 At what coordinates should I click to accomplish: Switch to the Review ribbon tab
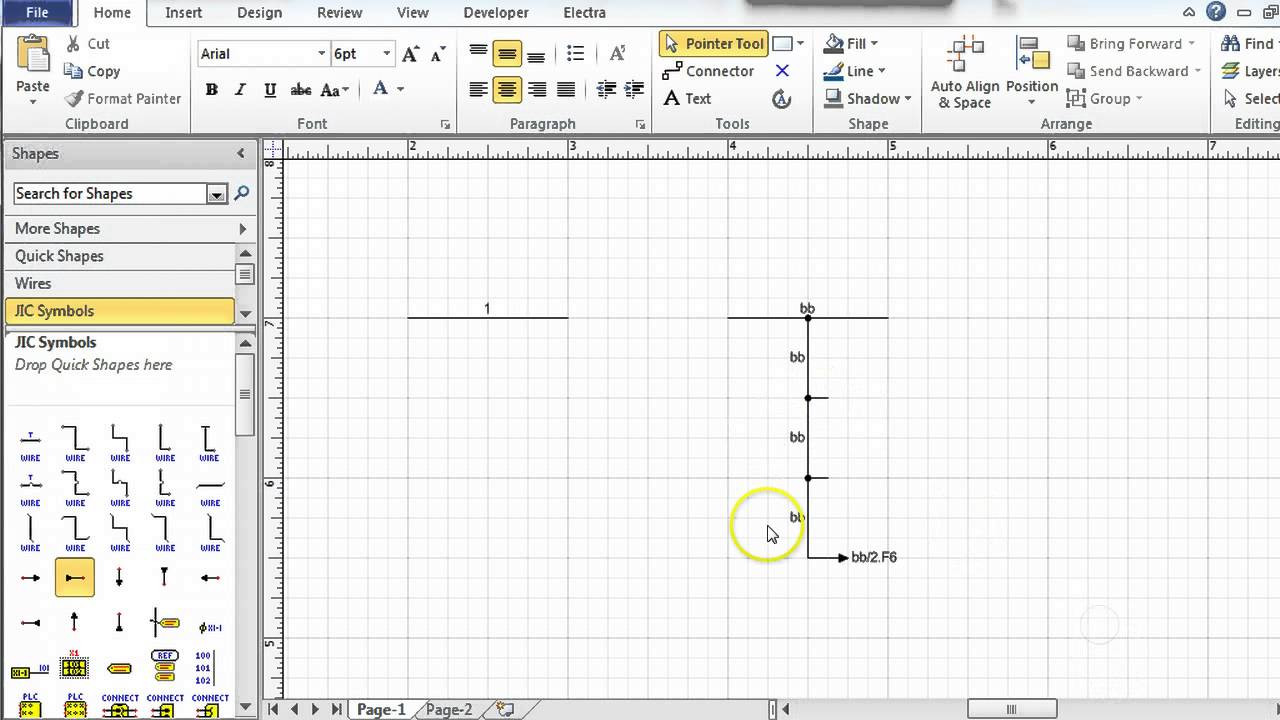coord(339,13)
